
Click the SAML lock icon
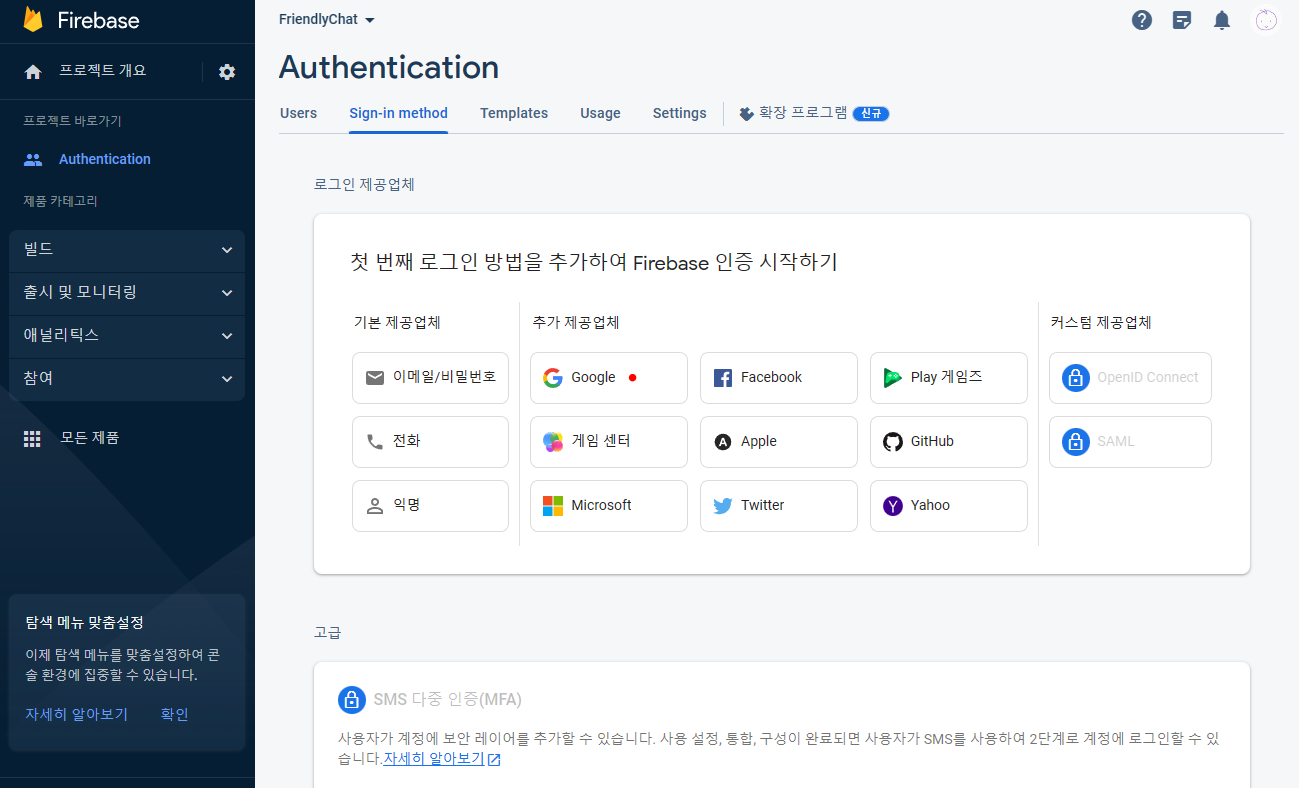click(1076, 442)
